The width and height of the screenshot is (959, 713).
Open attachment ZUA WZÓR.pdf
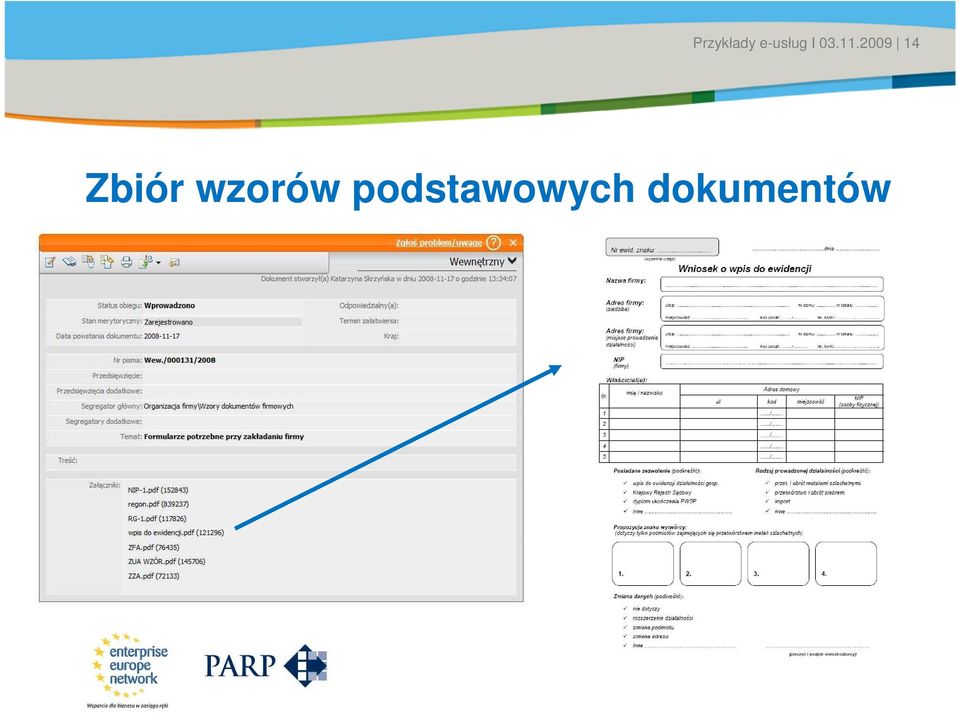(x=166, y=561)
